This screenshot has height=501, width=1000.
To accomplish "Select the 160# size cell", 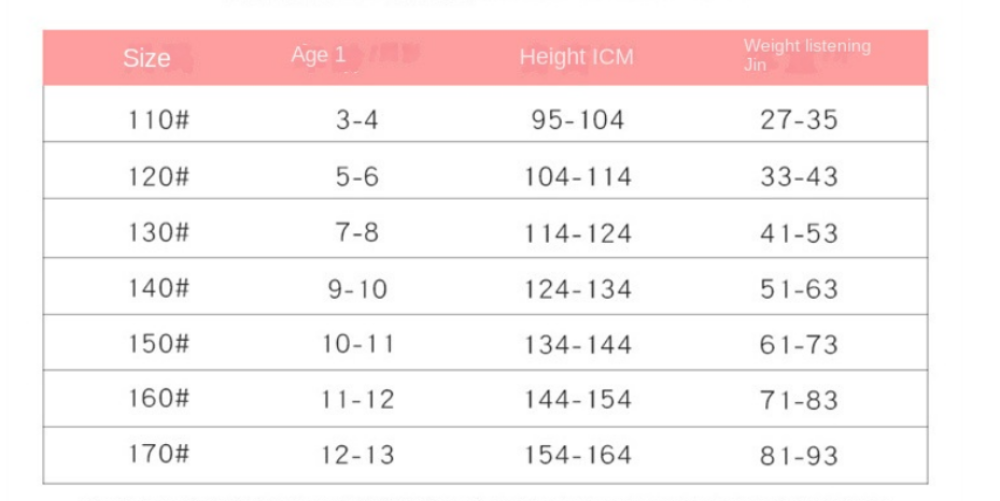I will 159,399.
